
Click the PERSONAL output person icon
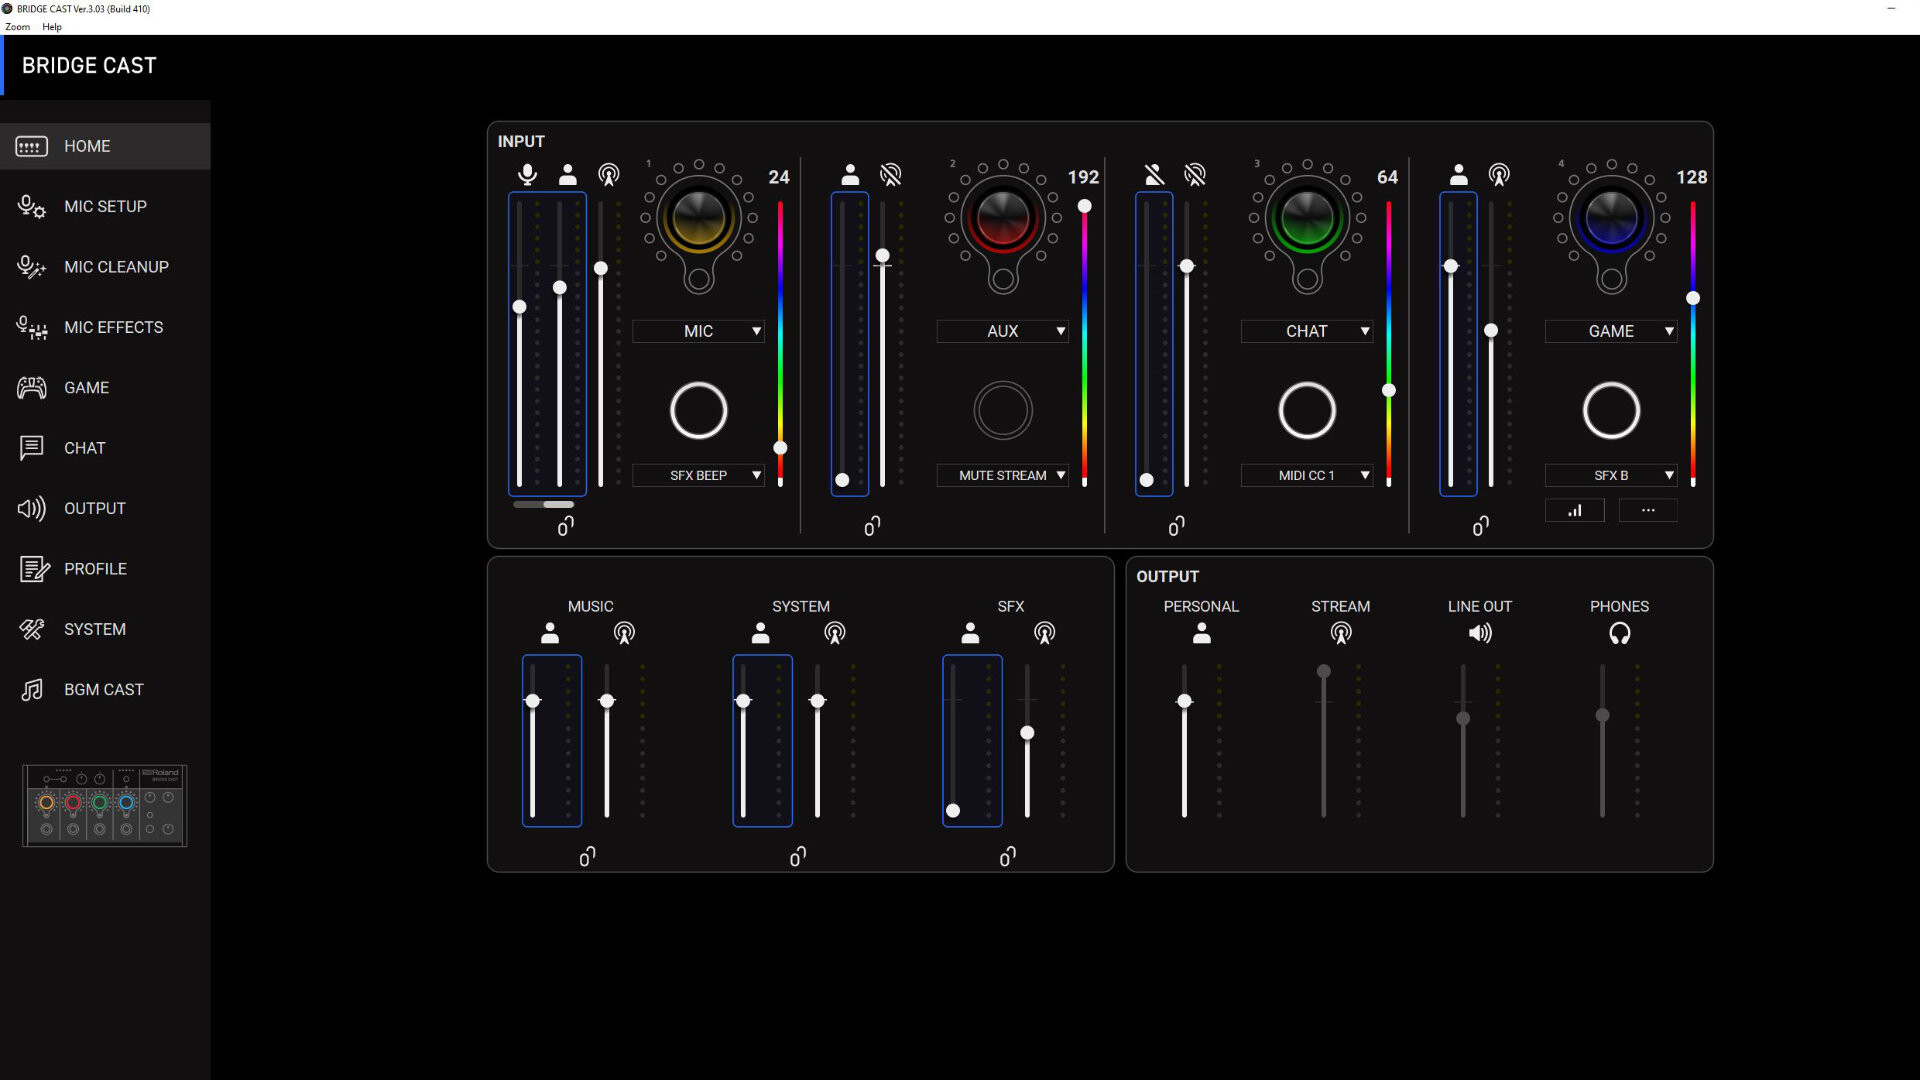point(1202,633)
